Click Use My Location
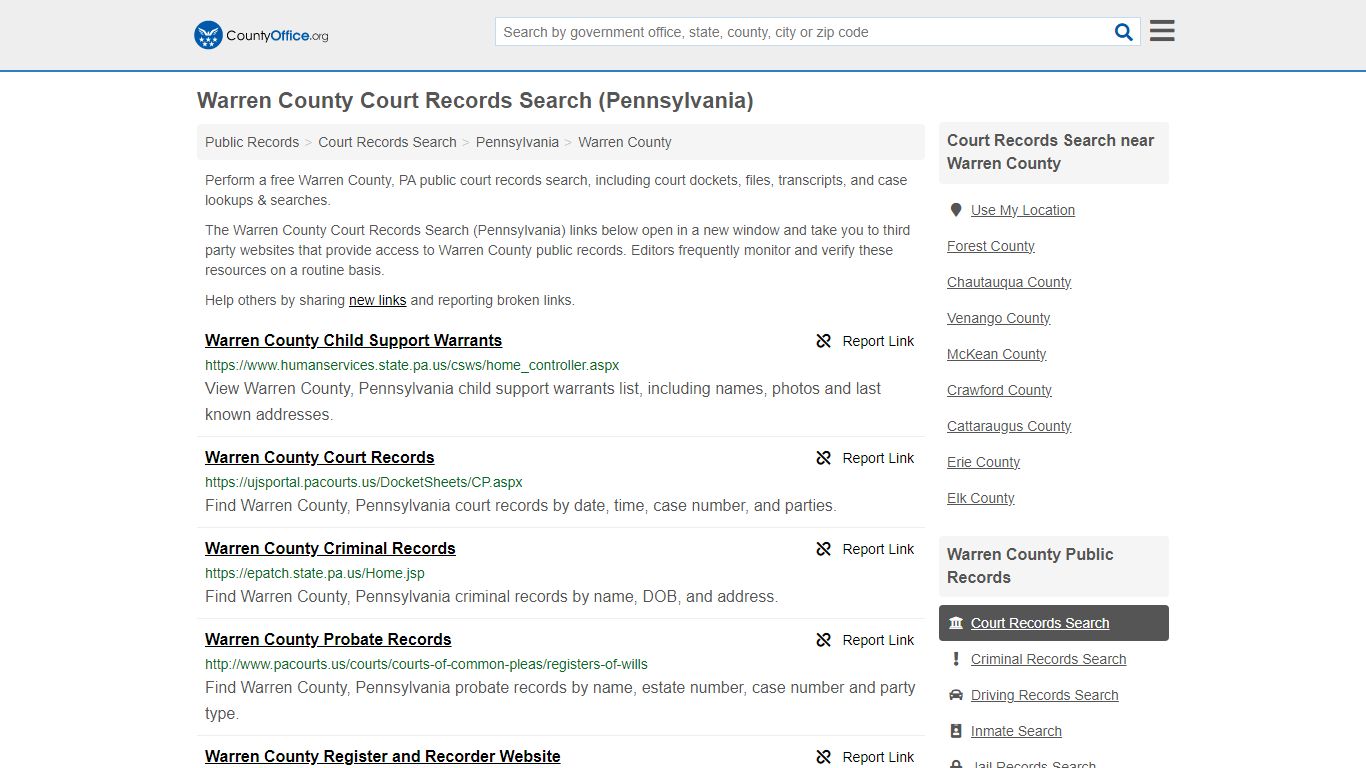 click(1023, 210)
